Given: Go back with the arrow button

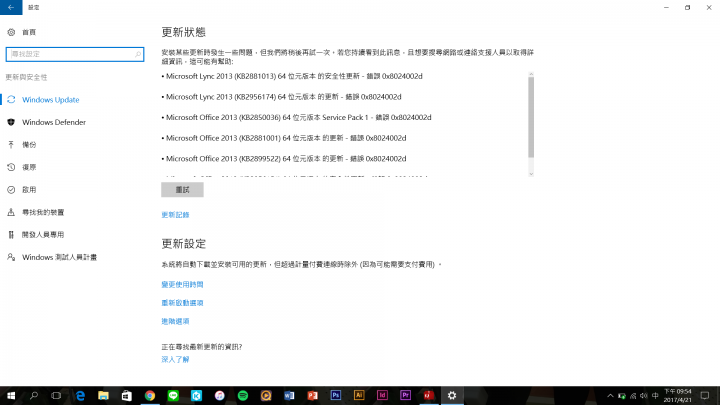Looking at the screenshot, I should [x=11, y=7].
